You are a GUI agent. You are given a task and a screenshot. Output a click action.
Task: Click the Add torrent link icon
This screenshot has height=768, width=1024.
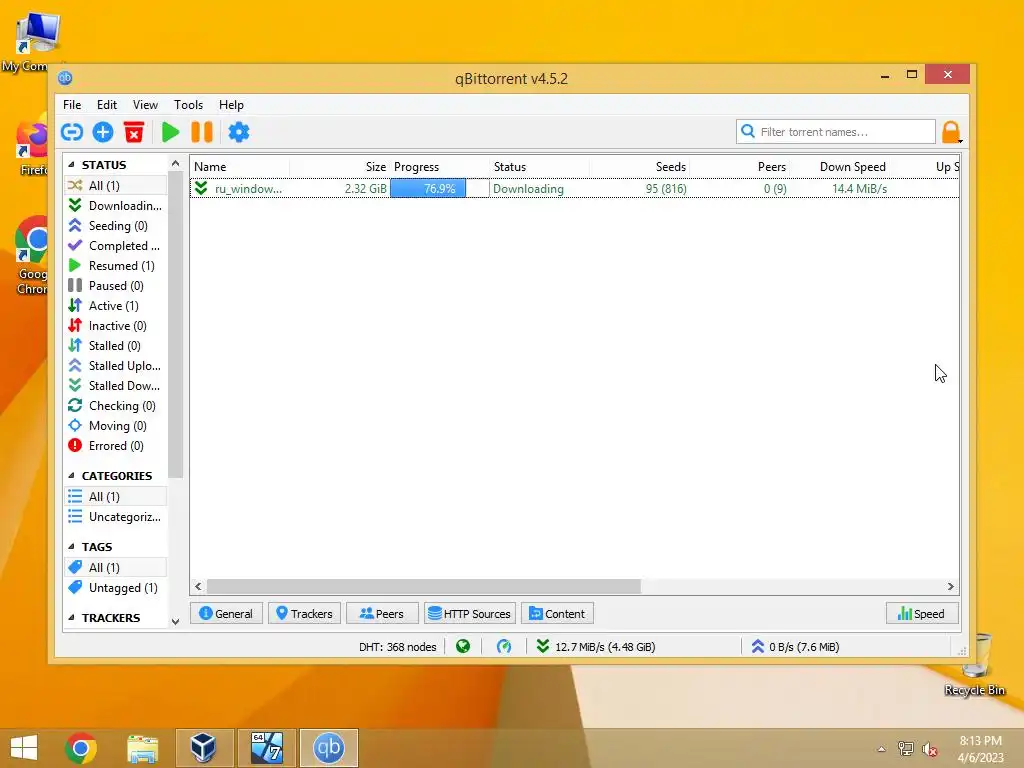[x=72, y=132]
